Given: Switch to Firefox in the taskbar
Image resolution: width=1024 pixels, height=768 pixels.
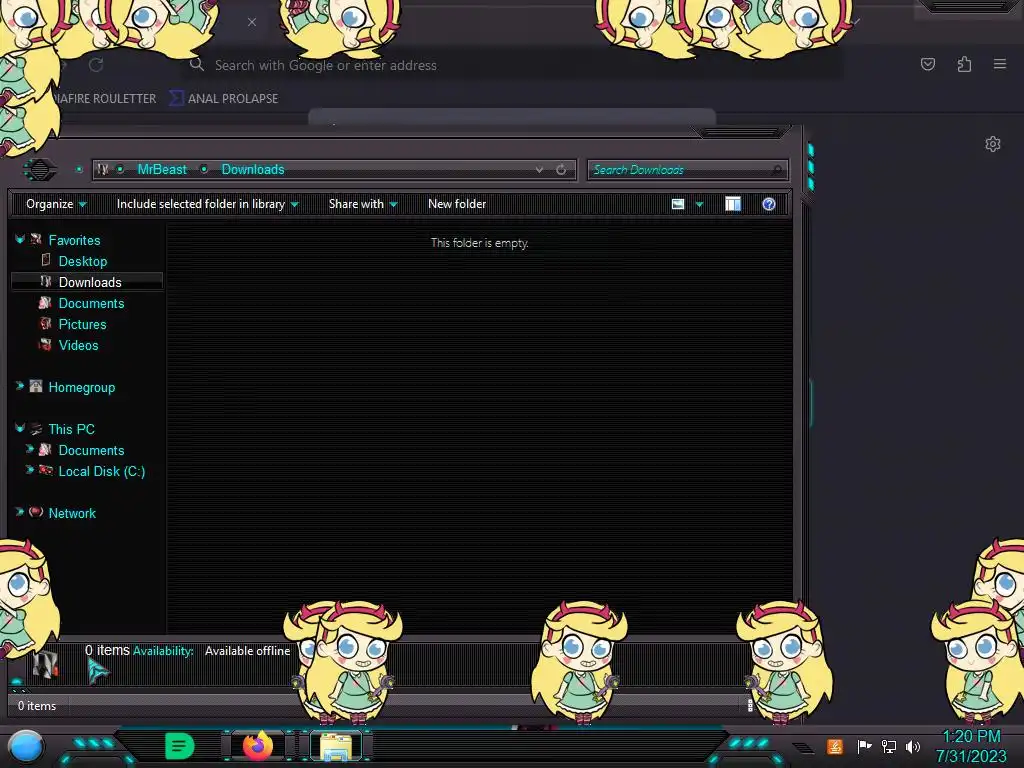Looking at the screenshot, I should point(258,745).
